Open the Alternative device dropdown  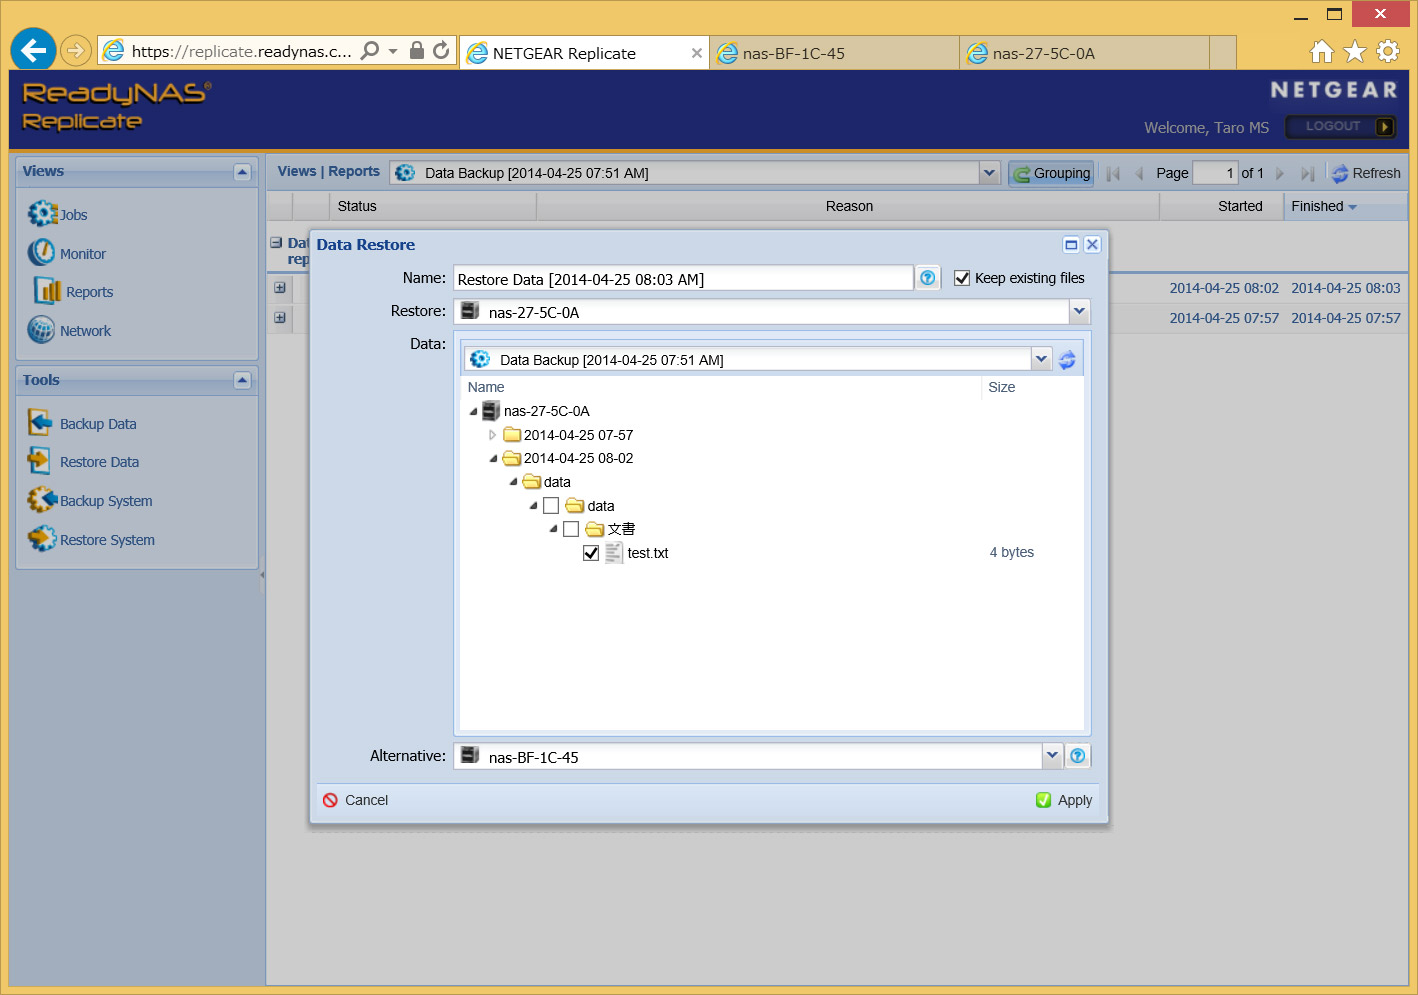(1052, 756)
